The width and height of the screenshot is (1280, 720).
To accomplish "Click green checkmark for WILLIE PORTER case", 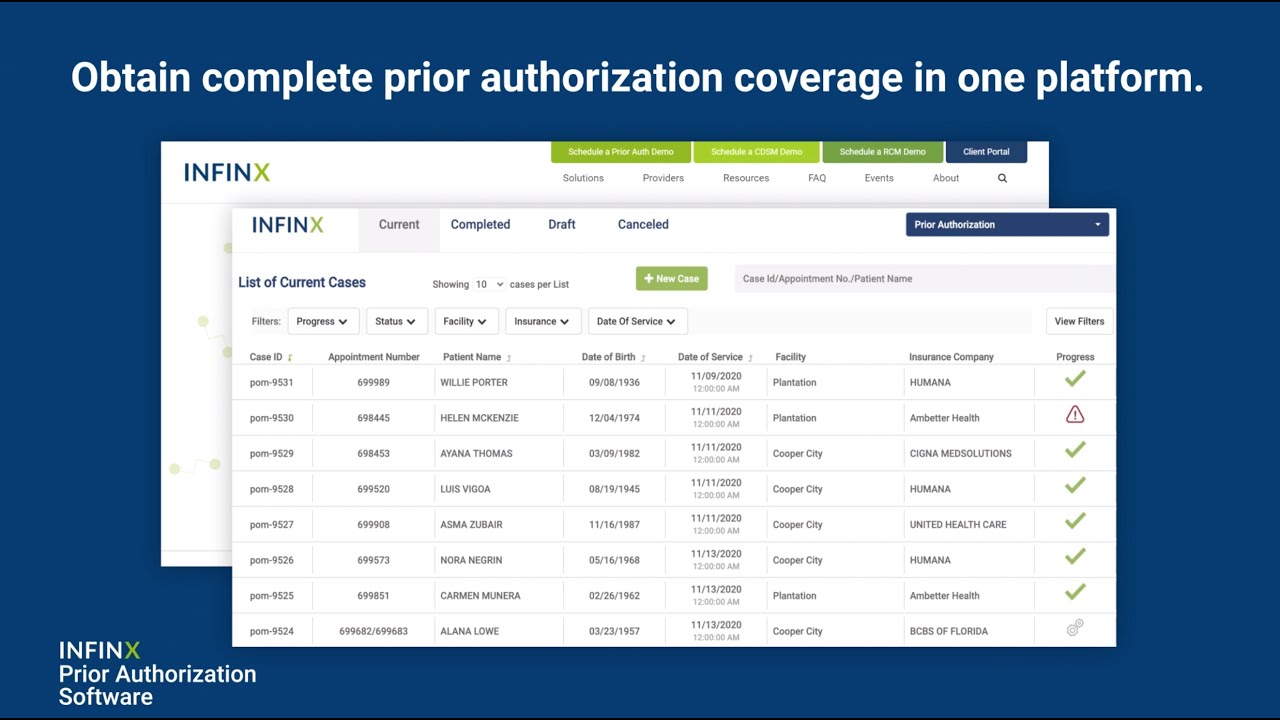I will pyautogui.click(x=1075, y=379).
